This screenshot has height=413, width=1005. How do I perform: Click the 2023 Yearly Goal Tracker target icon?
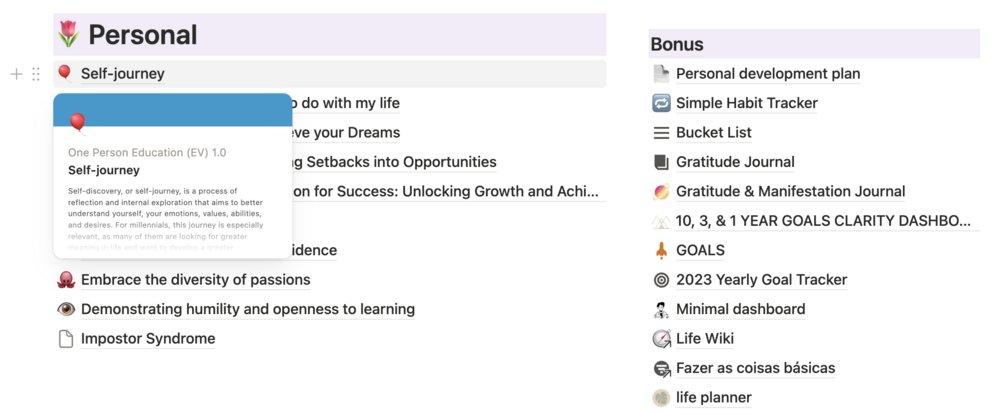pos(661,280)
